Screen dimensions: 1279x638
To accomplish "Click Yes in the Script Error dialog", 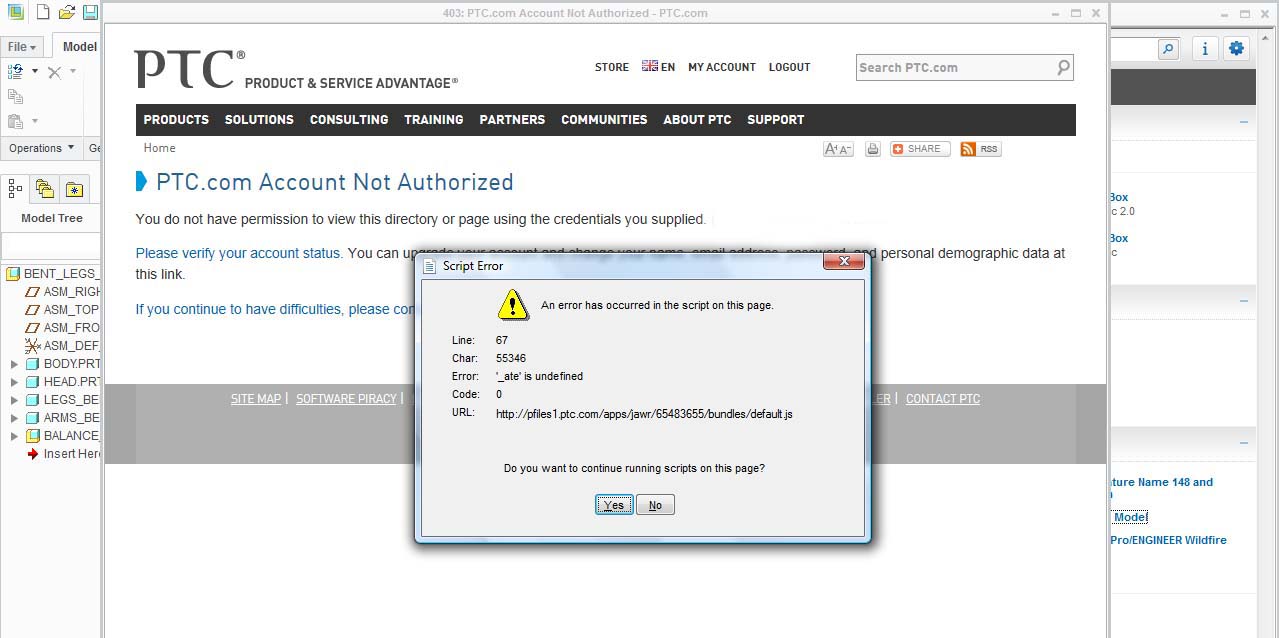I will pos(614,505).
